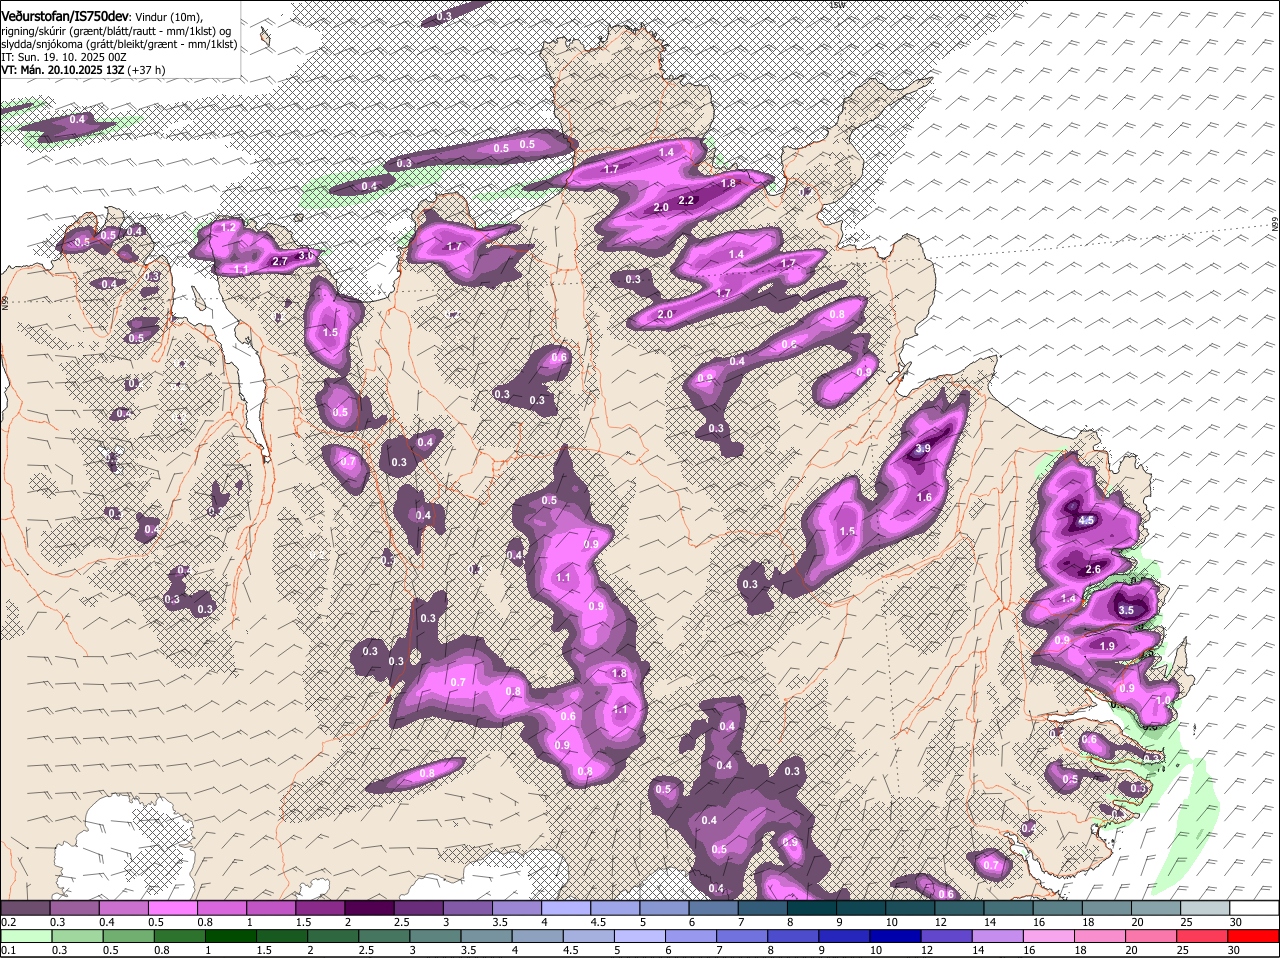Click the map precipitation value 2.6

click(x=1093, y=569)
